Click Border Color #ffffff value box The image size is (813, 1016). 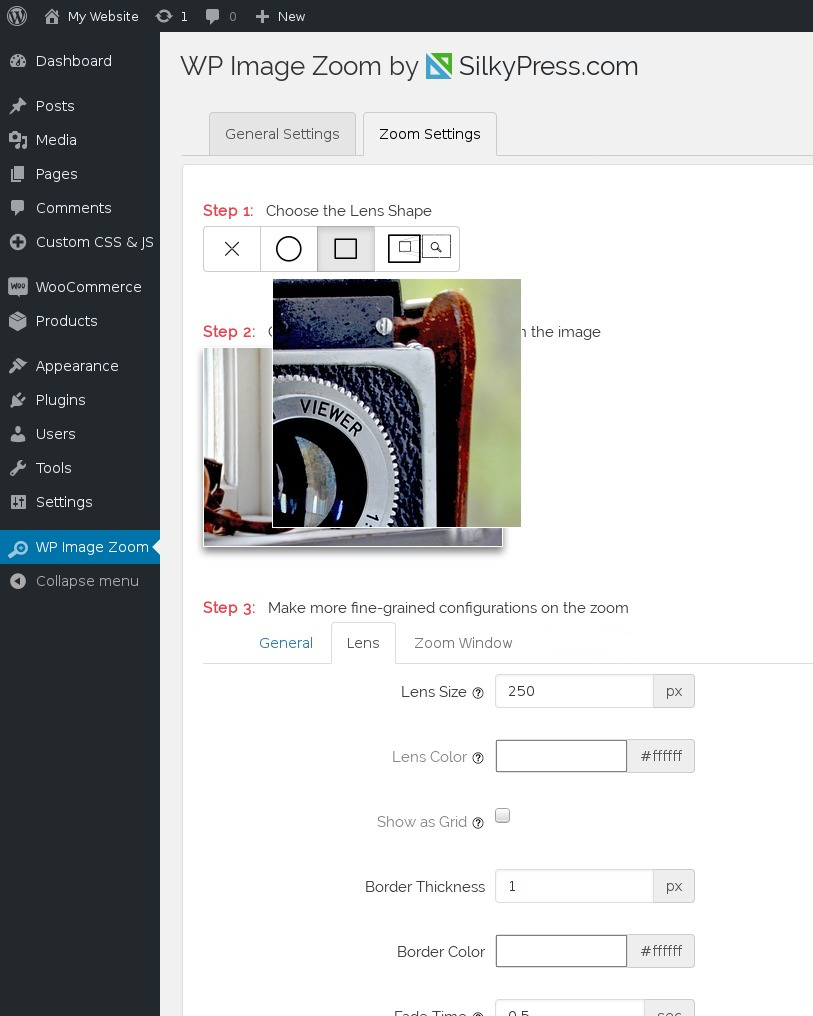coord(661,951)
